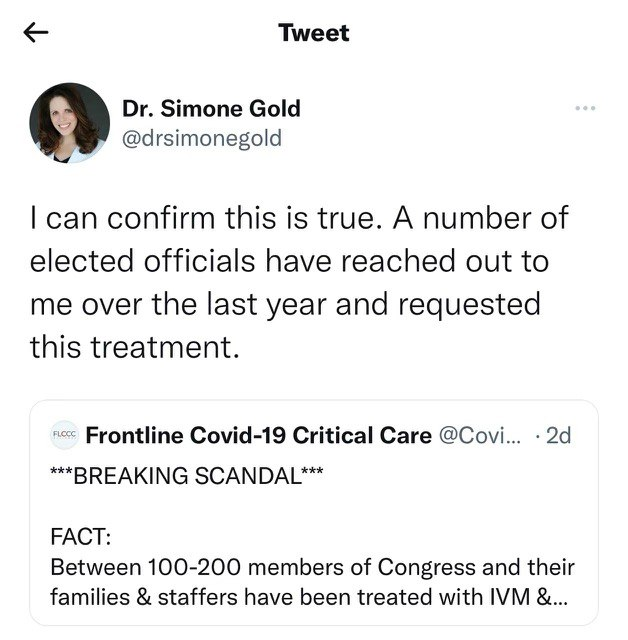The width and height of the screenshot is (628, 640).
Task: Tap the Tweet header title
Action: tap(314, 33)
